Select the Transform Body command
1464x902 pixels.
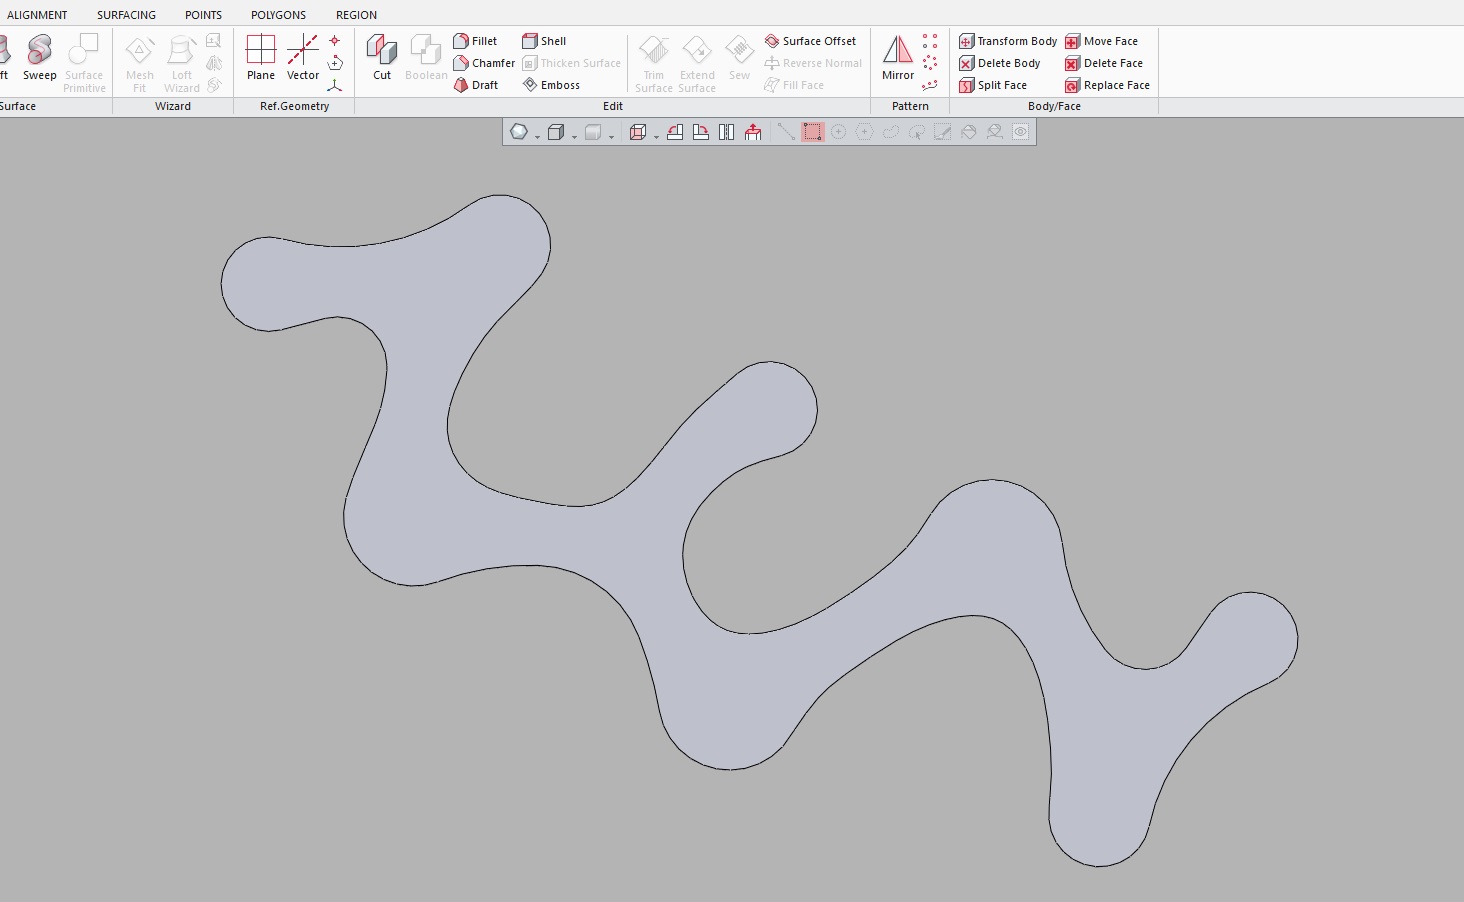click(x=1008, y=41)
